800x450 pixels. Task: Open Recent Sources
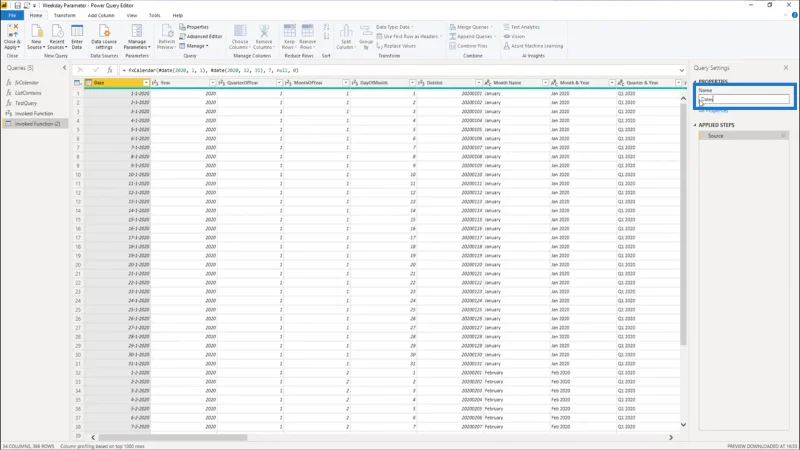click(57, 36)
